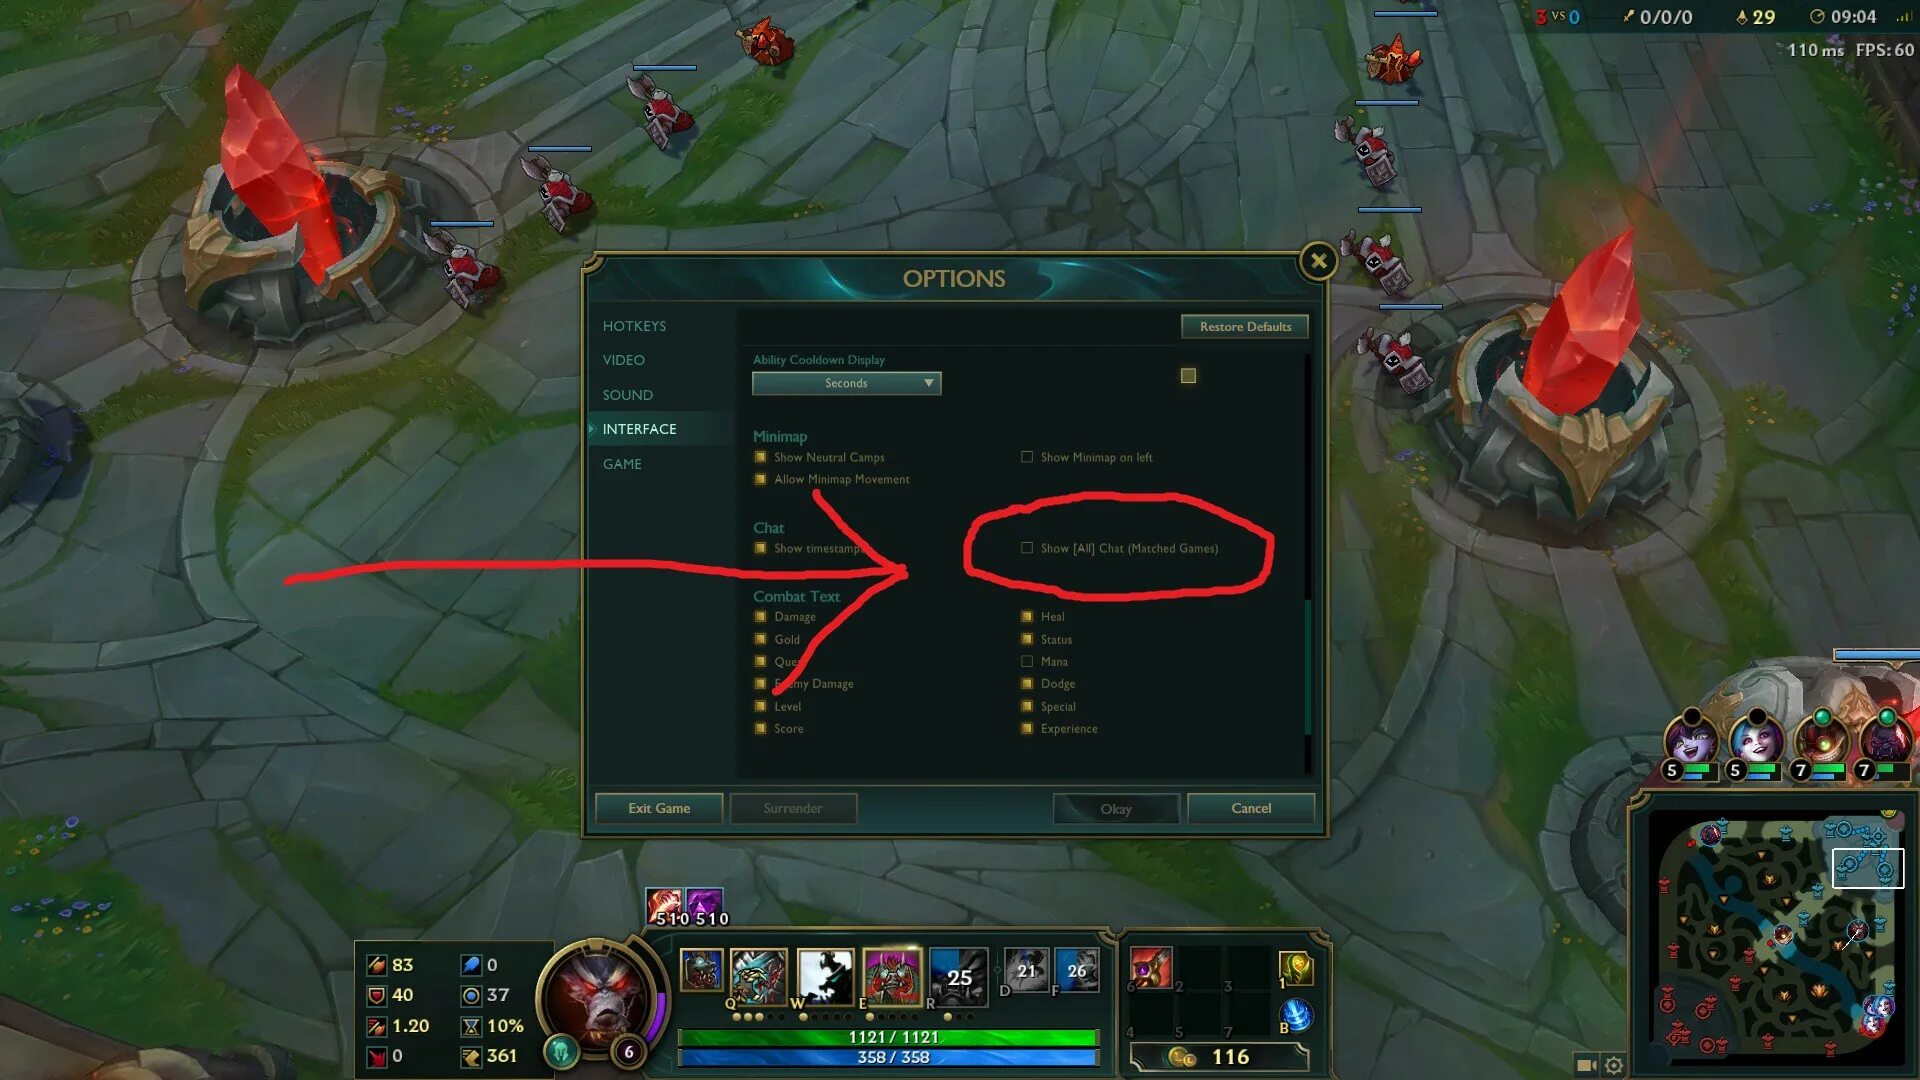The height and width of the screenshot is (1080, 1920).
Task: Toggle Show [All] Chat (Matched Games) checkbox
Action: [1026, 547]
